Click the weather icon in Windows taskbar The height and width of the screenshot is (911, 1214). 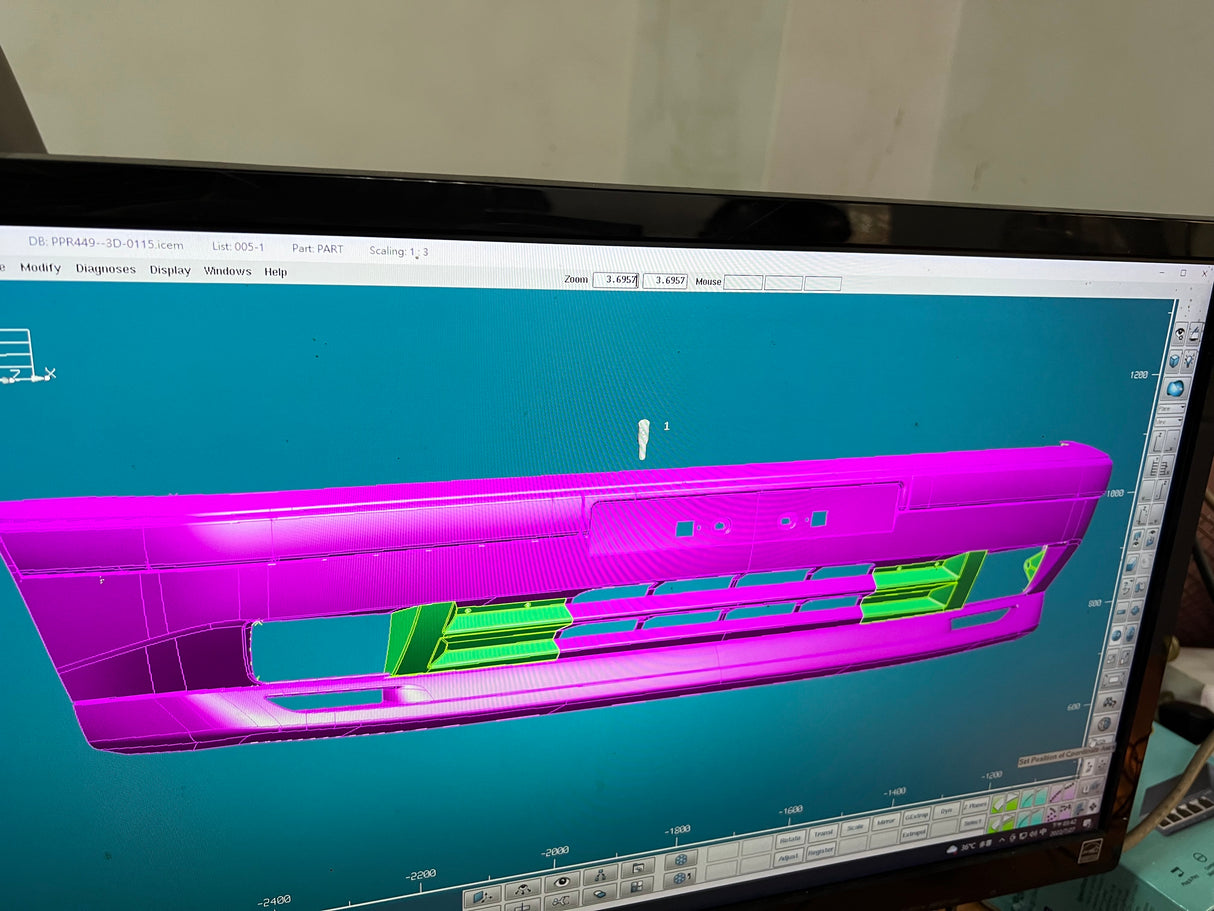(x=953, y=848)
